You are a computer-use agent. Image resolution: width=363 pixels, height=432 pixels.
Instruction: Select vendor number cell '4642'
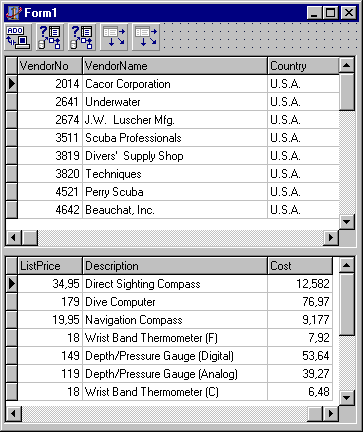50,210
